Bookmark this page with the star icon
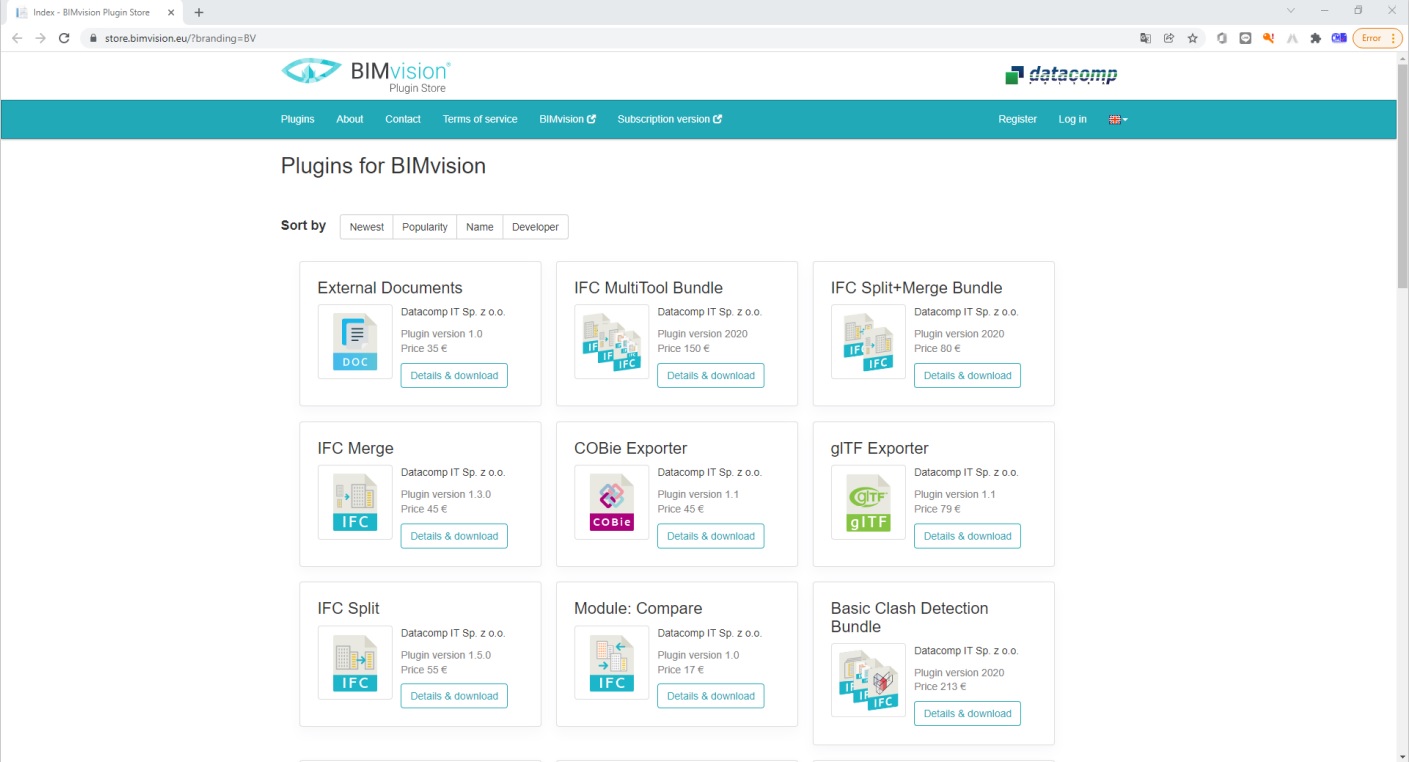This screenshot has width=1409, height=762. (1193, 38)
